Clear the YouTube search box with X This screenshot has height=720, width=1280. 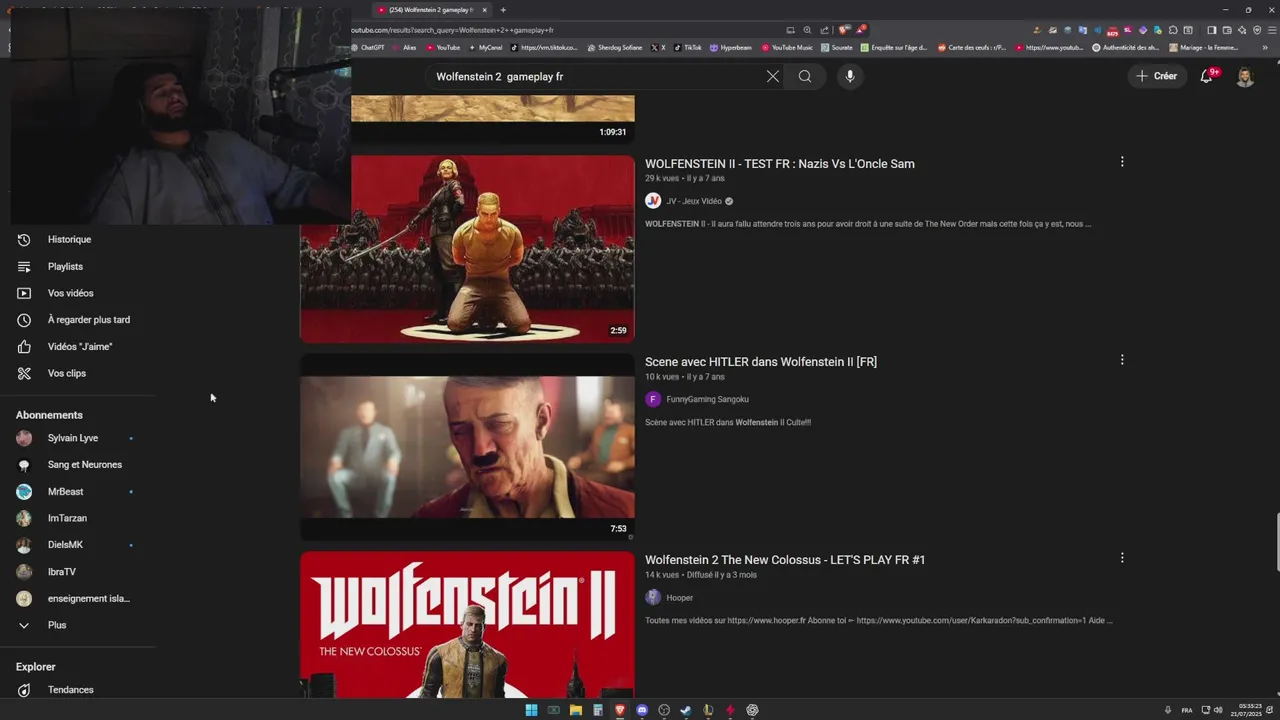[x=773, y=76]
